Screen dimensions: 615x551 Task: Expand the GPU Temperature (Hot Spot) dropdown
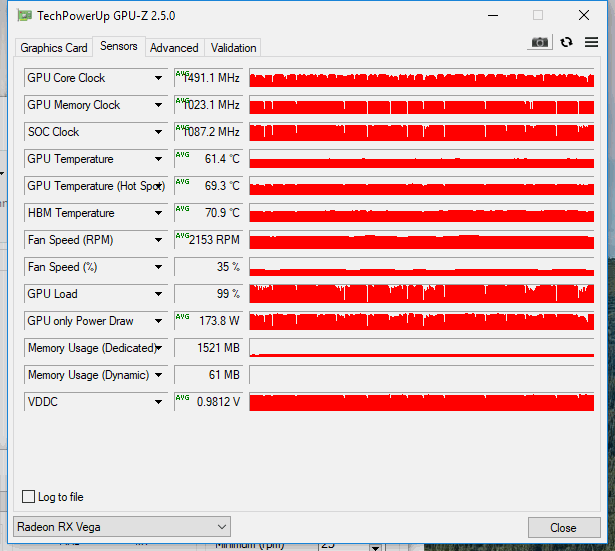[x=159, y=186]
